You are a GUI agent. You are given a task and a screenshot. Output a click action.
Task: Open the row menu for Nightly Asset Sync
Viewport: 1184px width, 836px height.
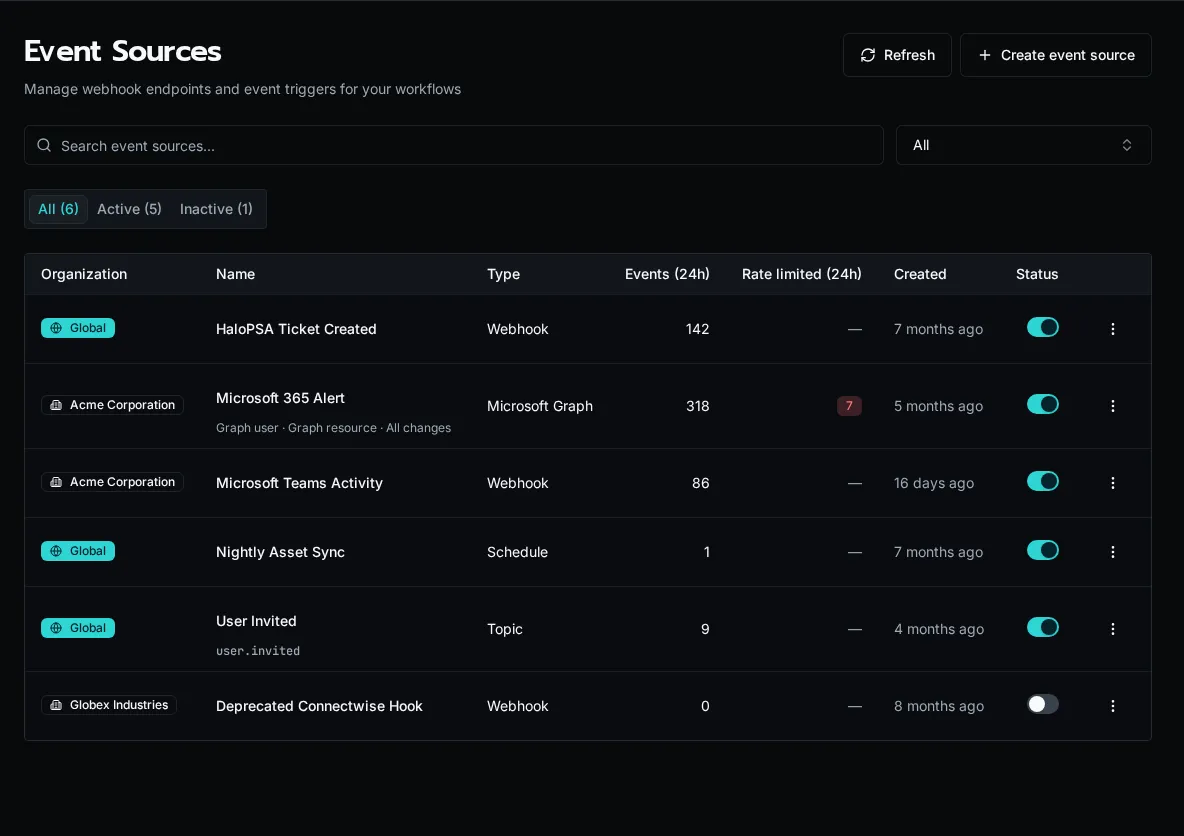(x=1112, y=552)
